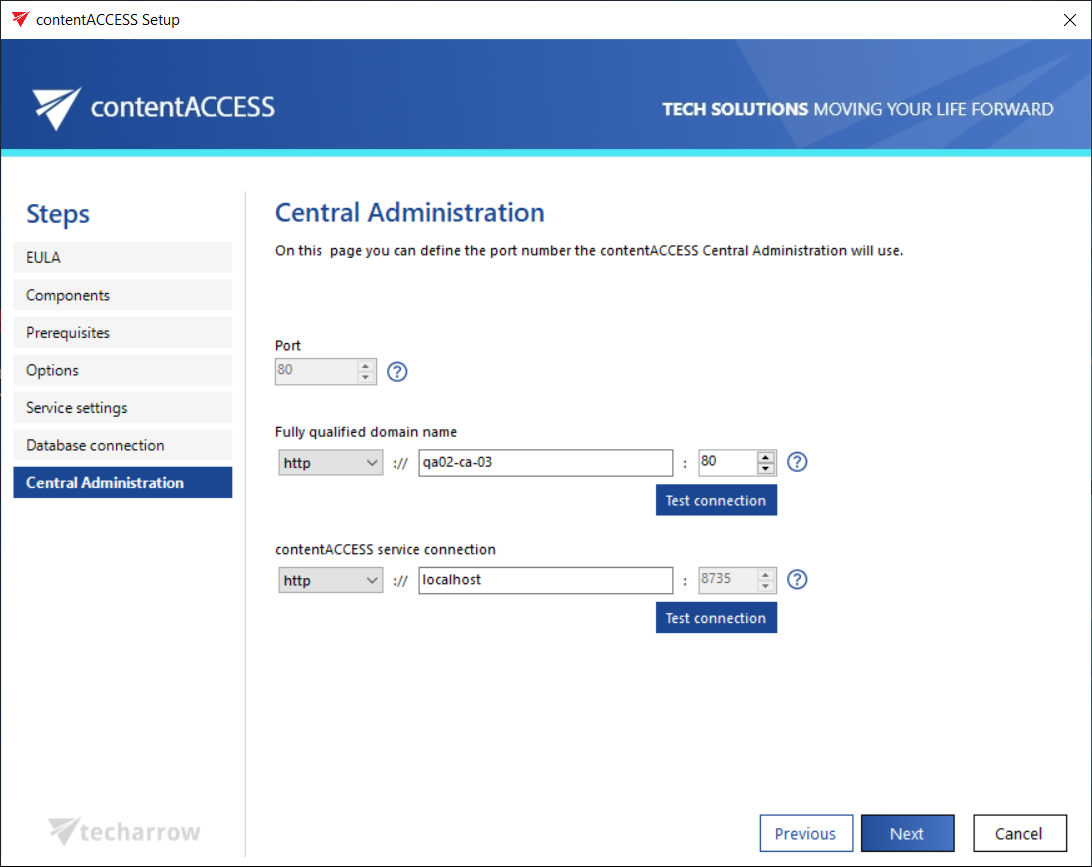
Task: Go back with the Previous button
Action: click(x=805, y=834)
